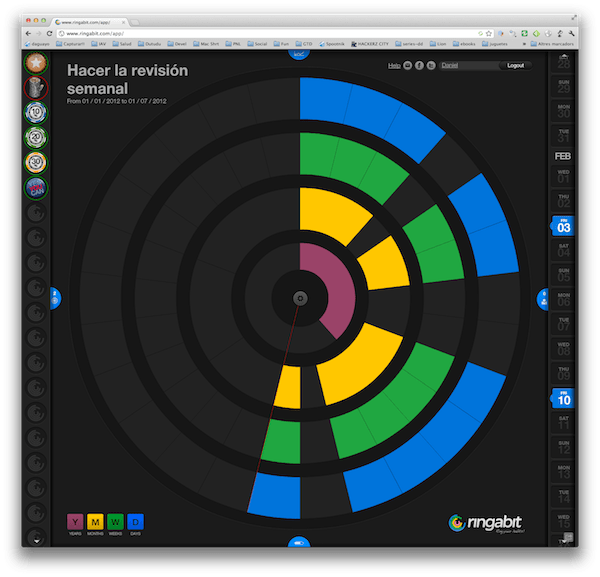Open the ebooks bookmarks folder
600x577 pixels.
[x=464, y=44]
